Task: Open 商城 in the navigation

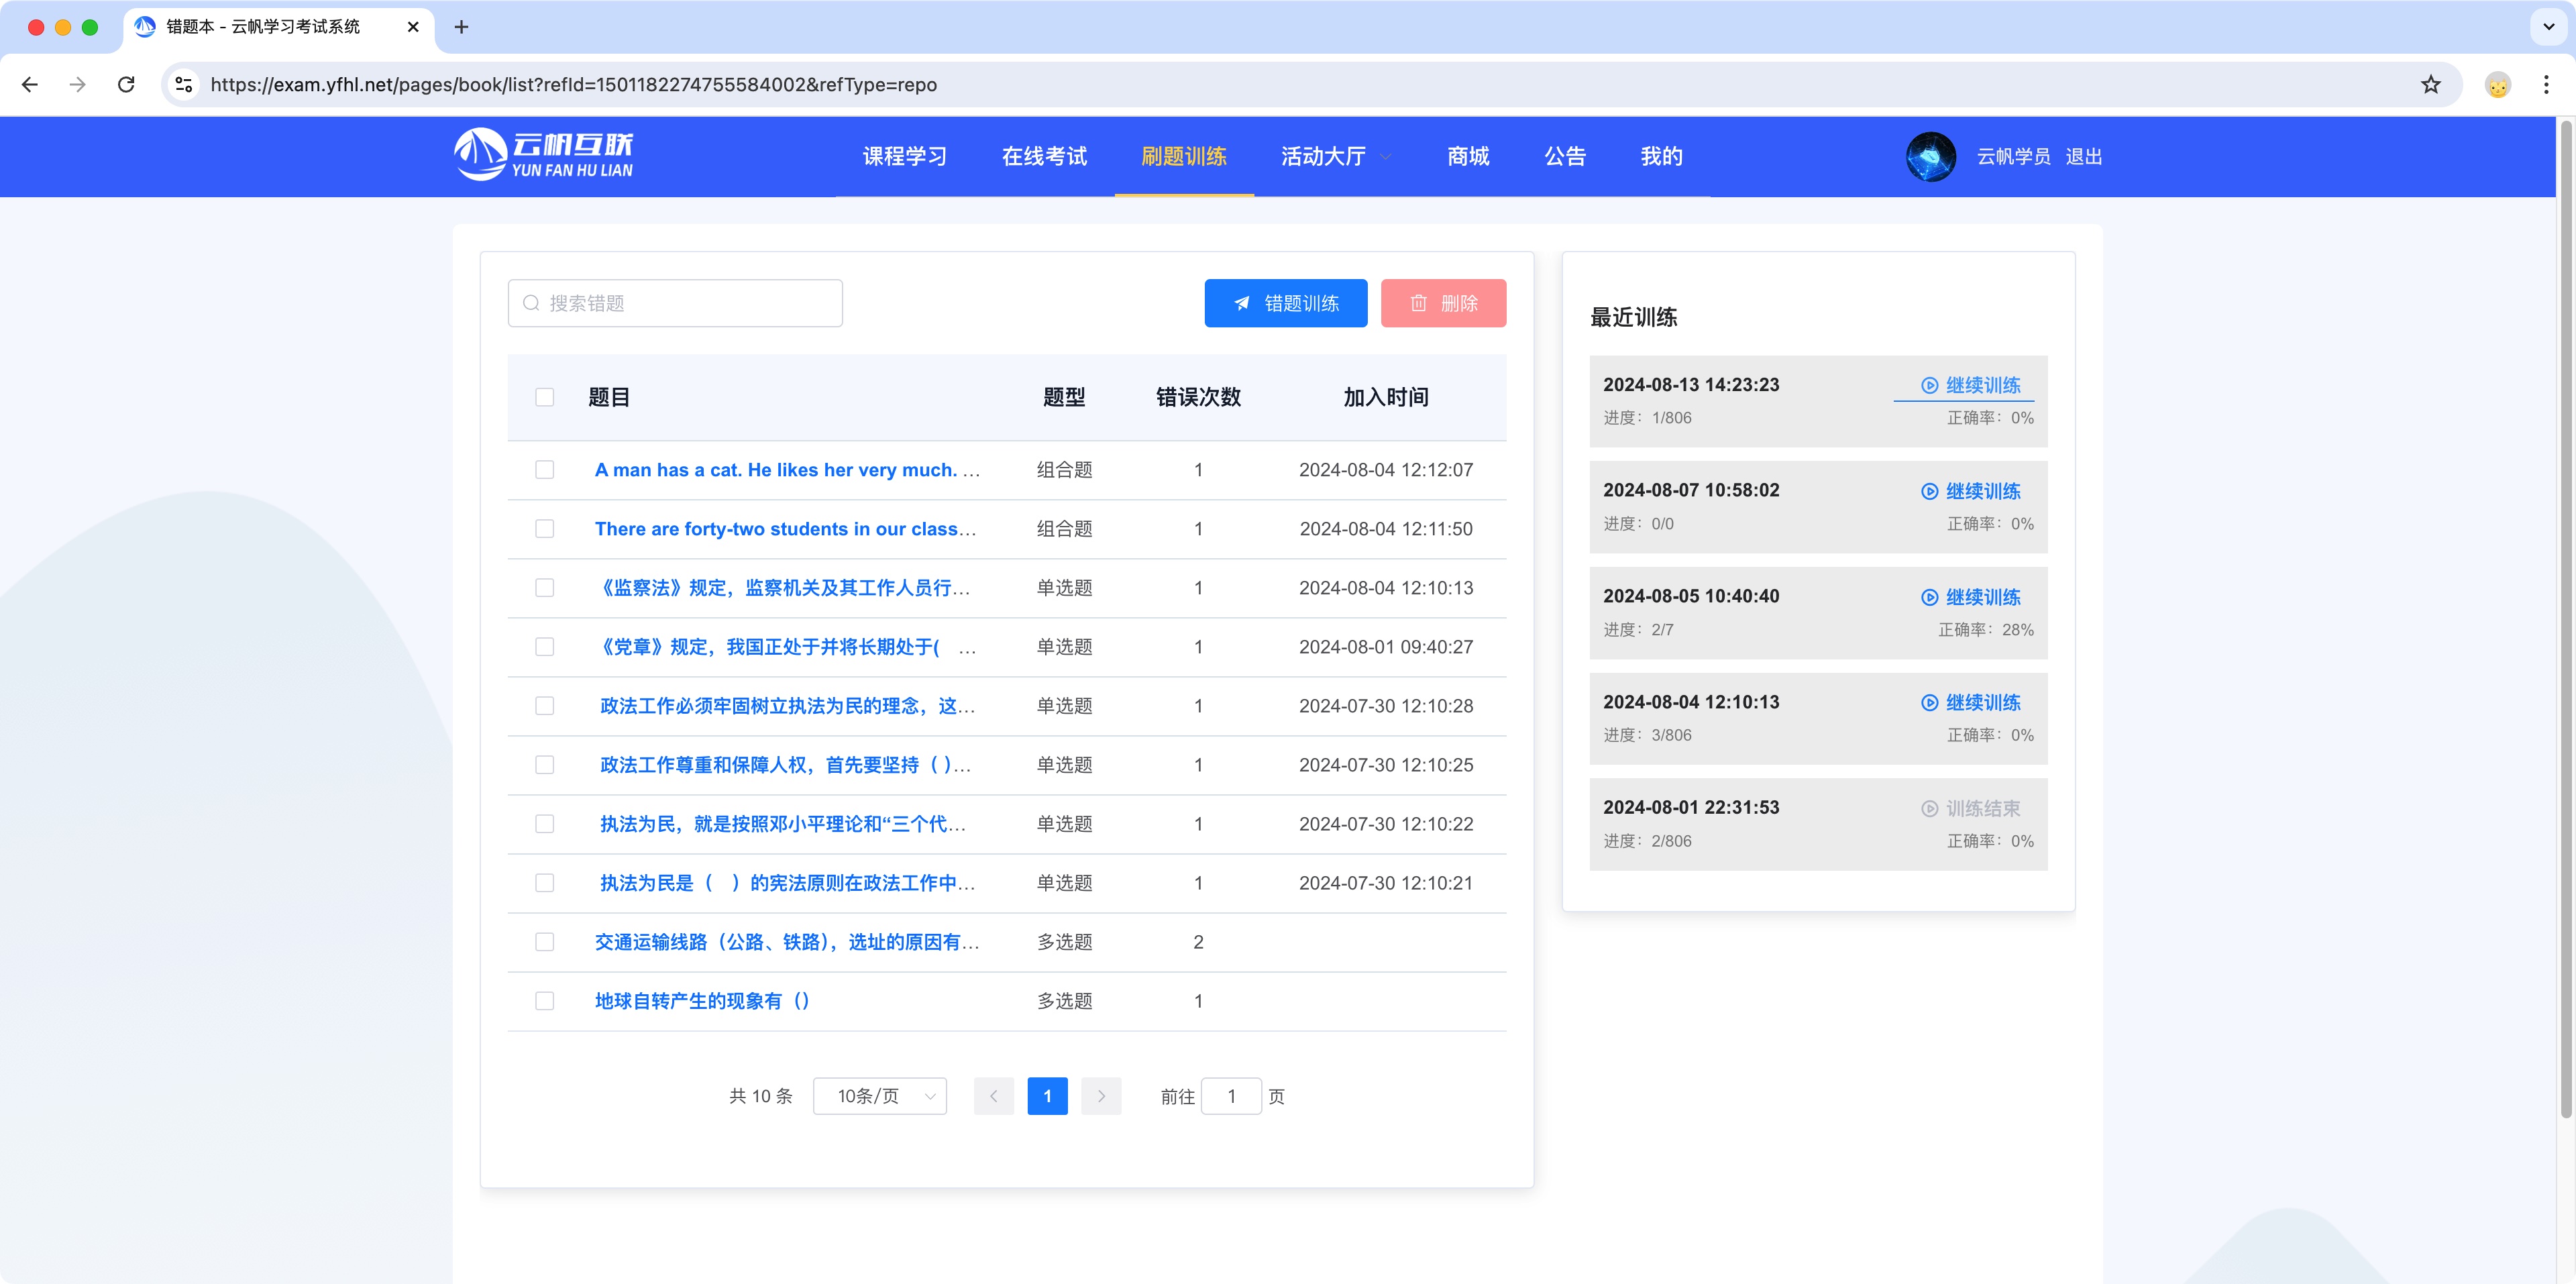Action: (x=1468, y=157)
